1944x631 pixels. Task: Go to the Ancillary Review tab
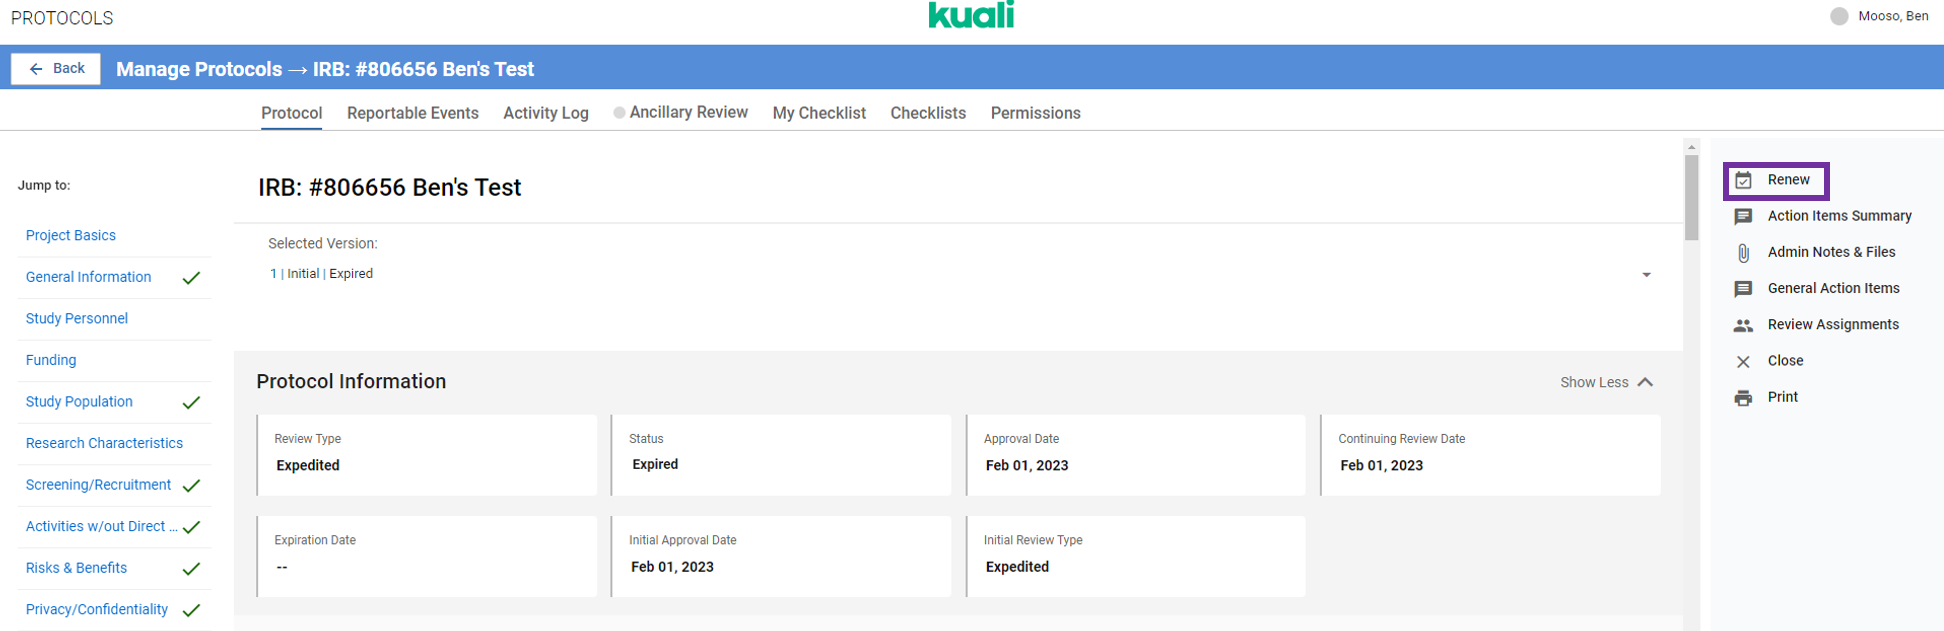coord(688,113)
